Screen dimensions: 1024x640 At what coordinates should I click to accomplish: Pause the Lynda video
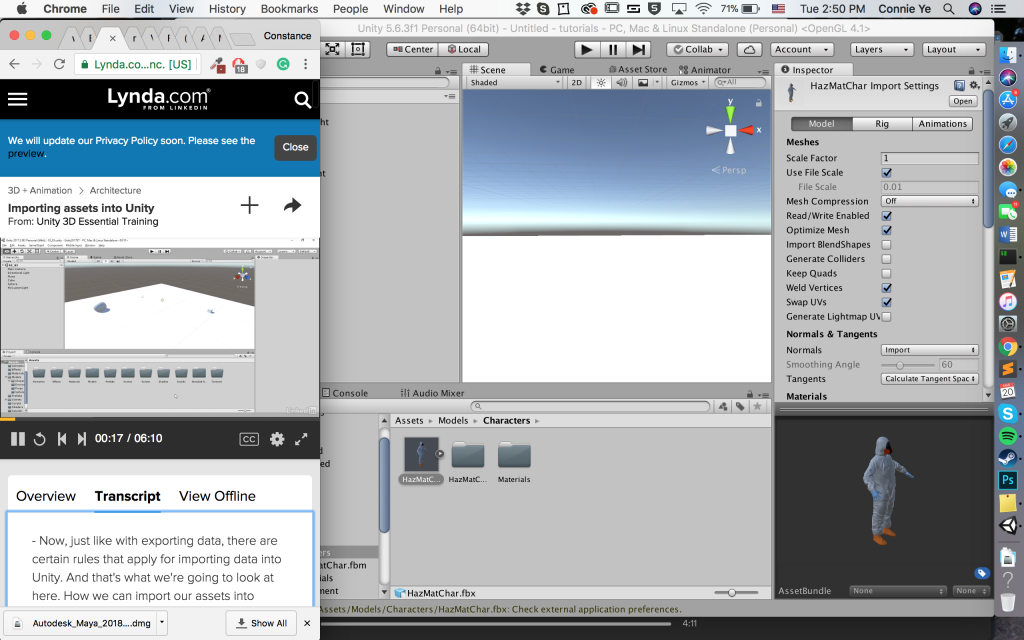(18, 439)
